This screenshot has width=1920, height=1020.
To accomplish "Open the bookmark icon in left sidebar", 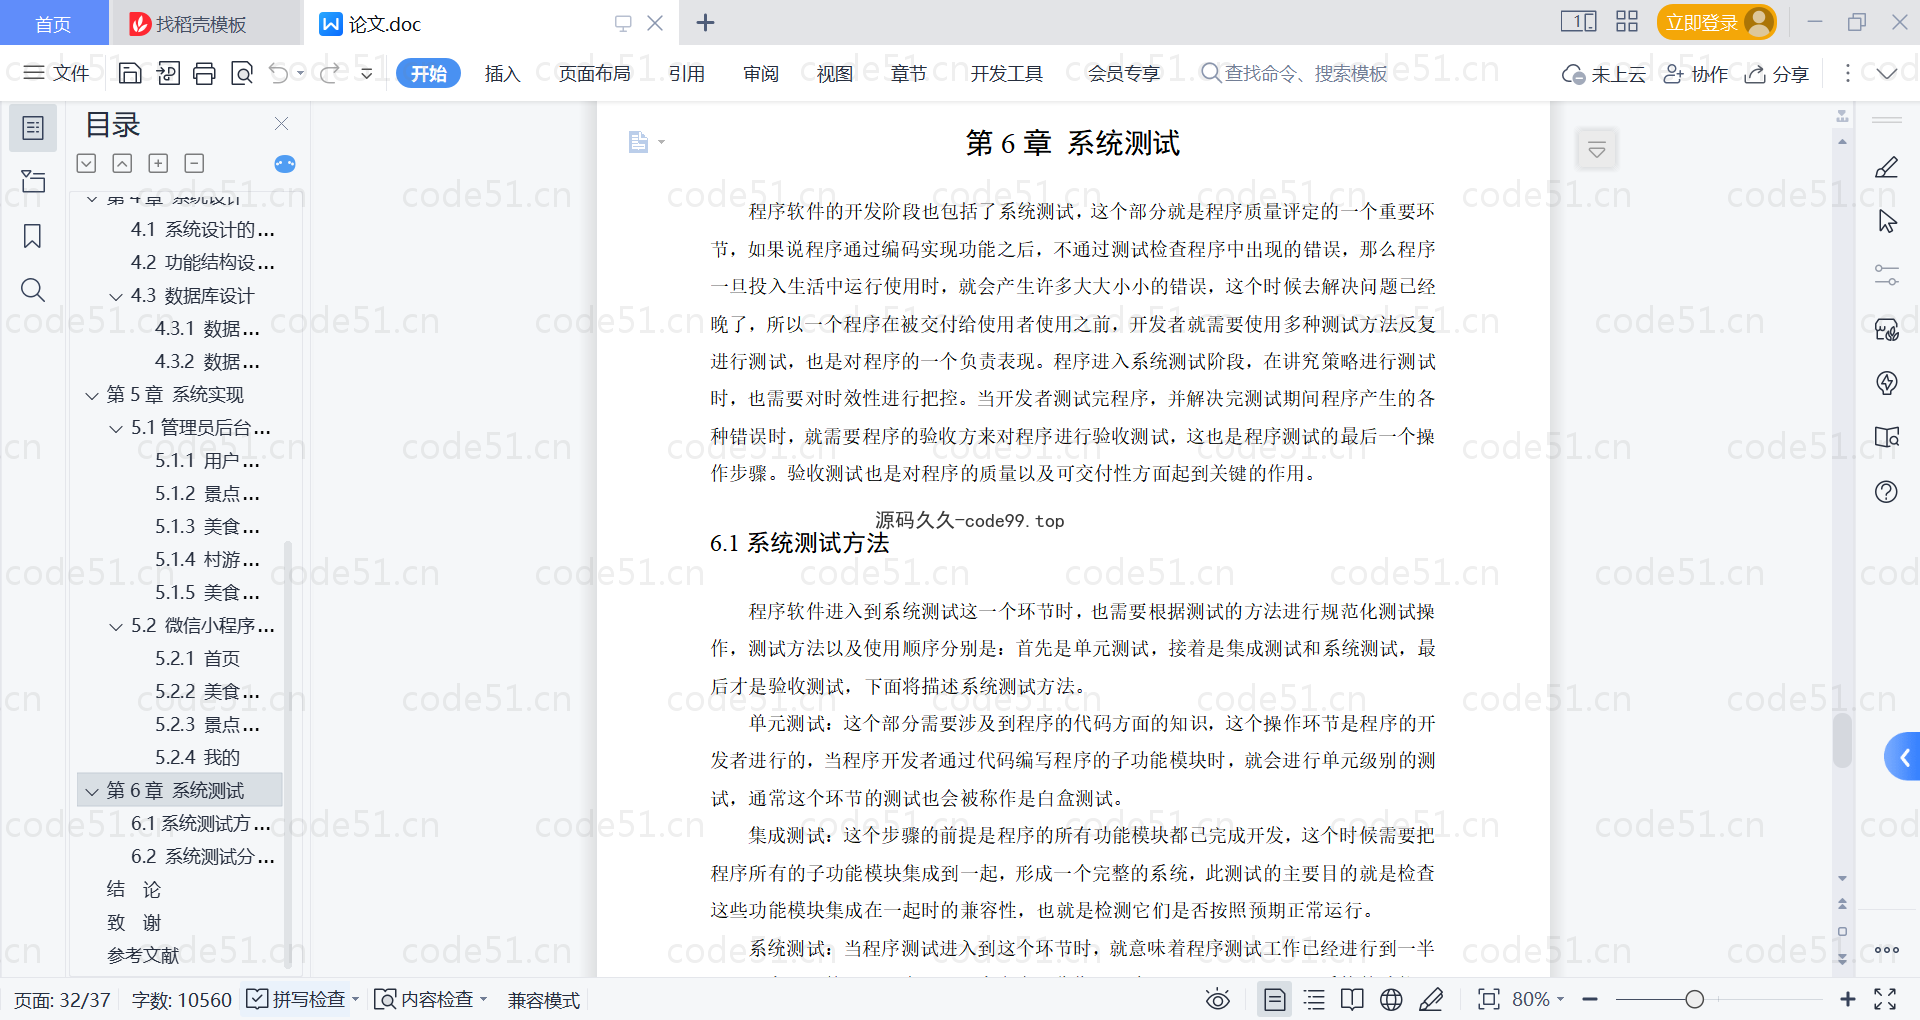I will [33, 236].
